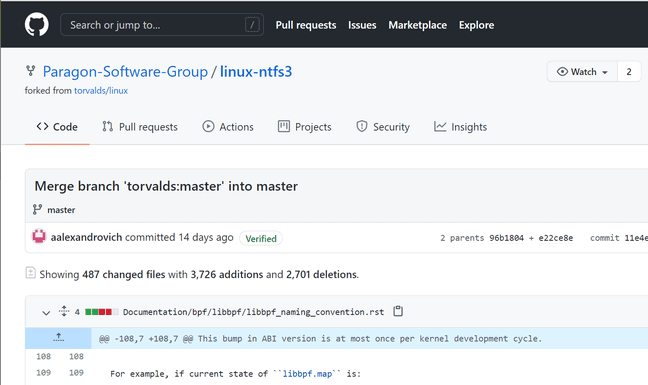The image size is (648, 385).
Task: Select the commit title 'Merge branch torvalds:master into master'
Action: coord(166,186)
